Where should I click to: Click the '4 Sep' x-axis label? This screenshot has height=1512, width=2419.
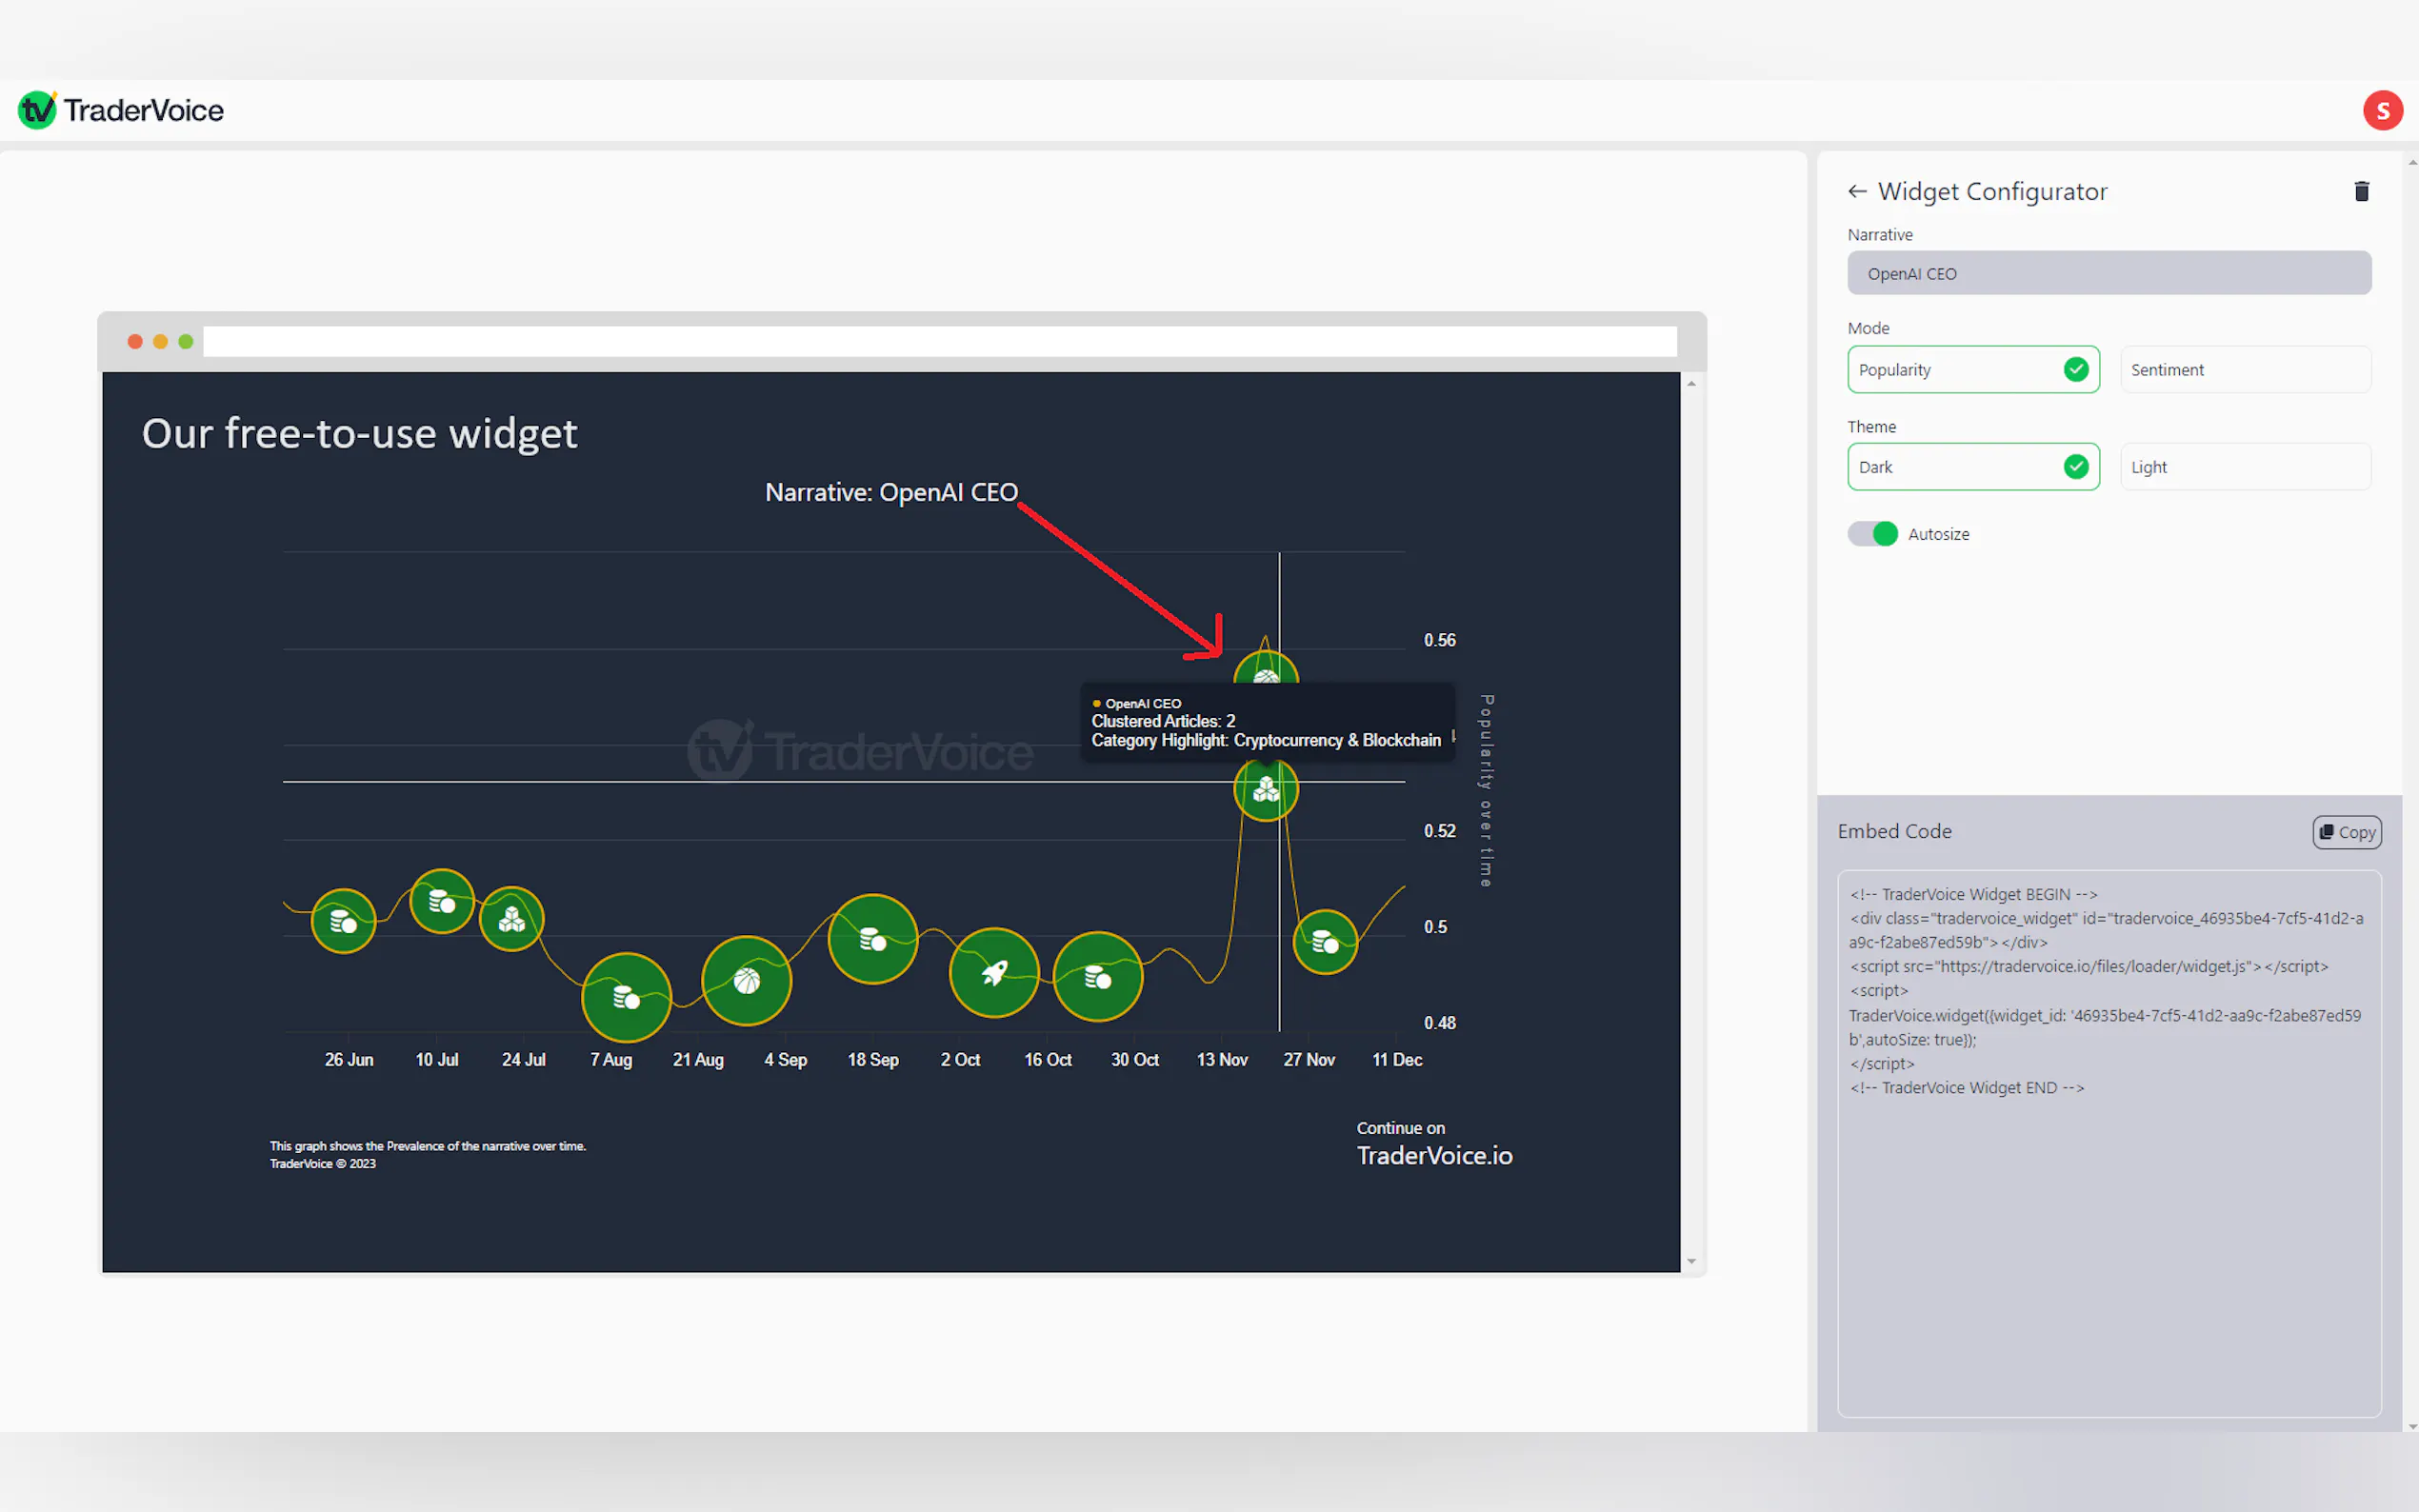click(x=785, y=1060)
